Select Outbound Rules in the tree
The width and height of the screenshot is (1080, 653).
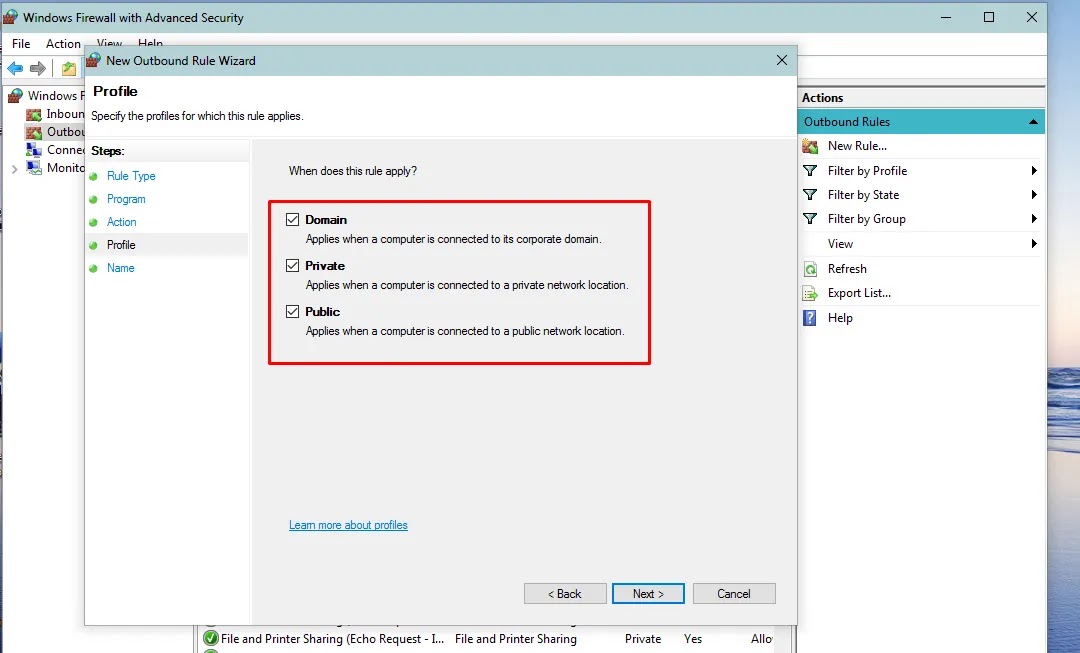[x=65, y=132]
